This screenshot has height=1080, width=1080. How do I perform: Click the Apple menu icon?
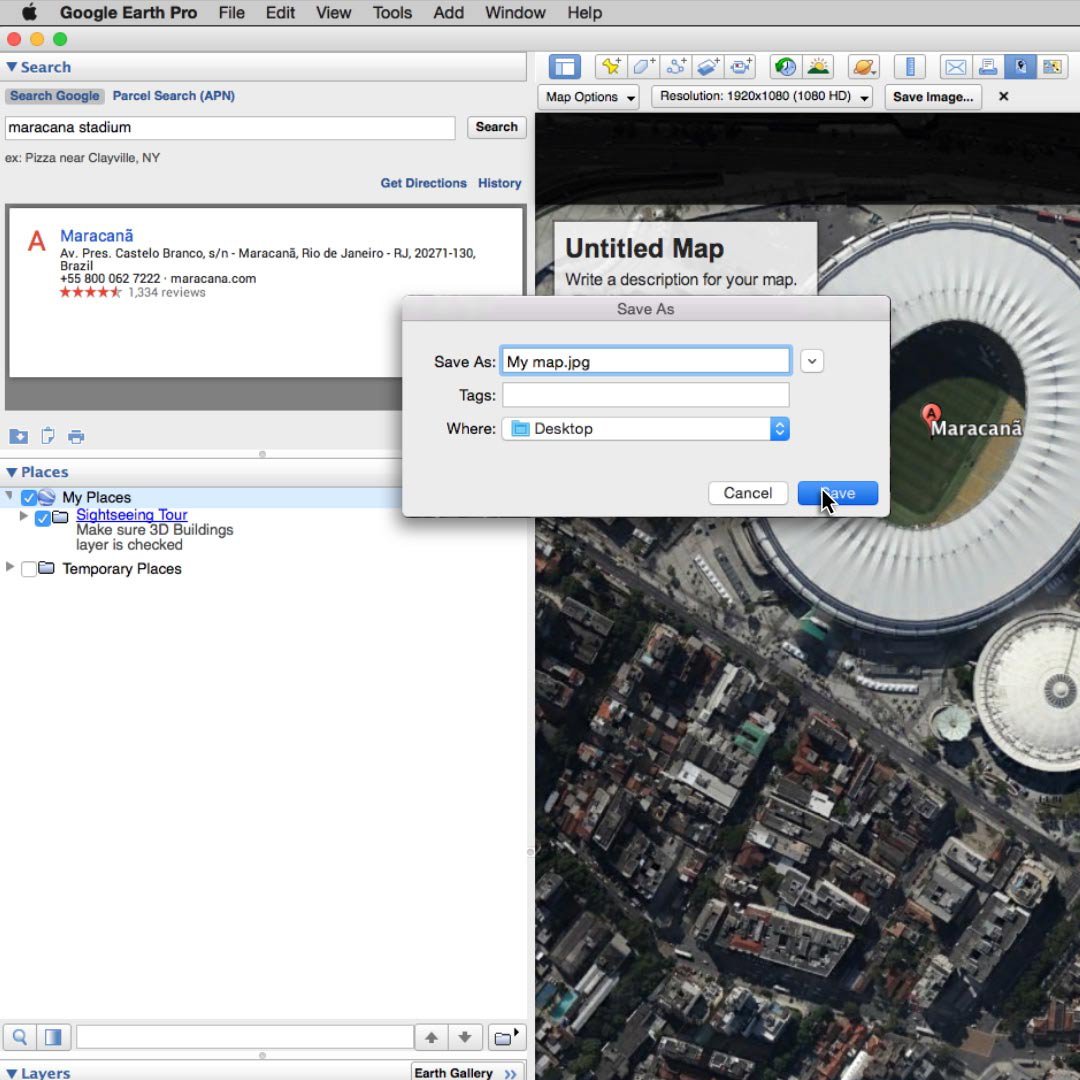tap(29, 12)
